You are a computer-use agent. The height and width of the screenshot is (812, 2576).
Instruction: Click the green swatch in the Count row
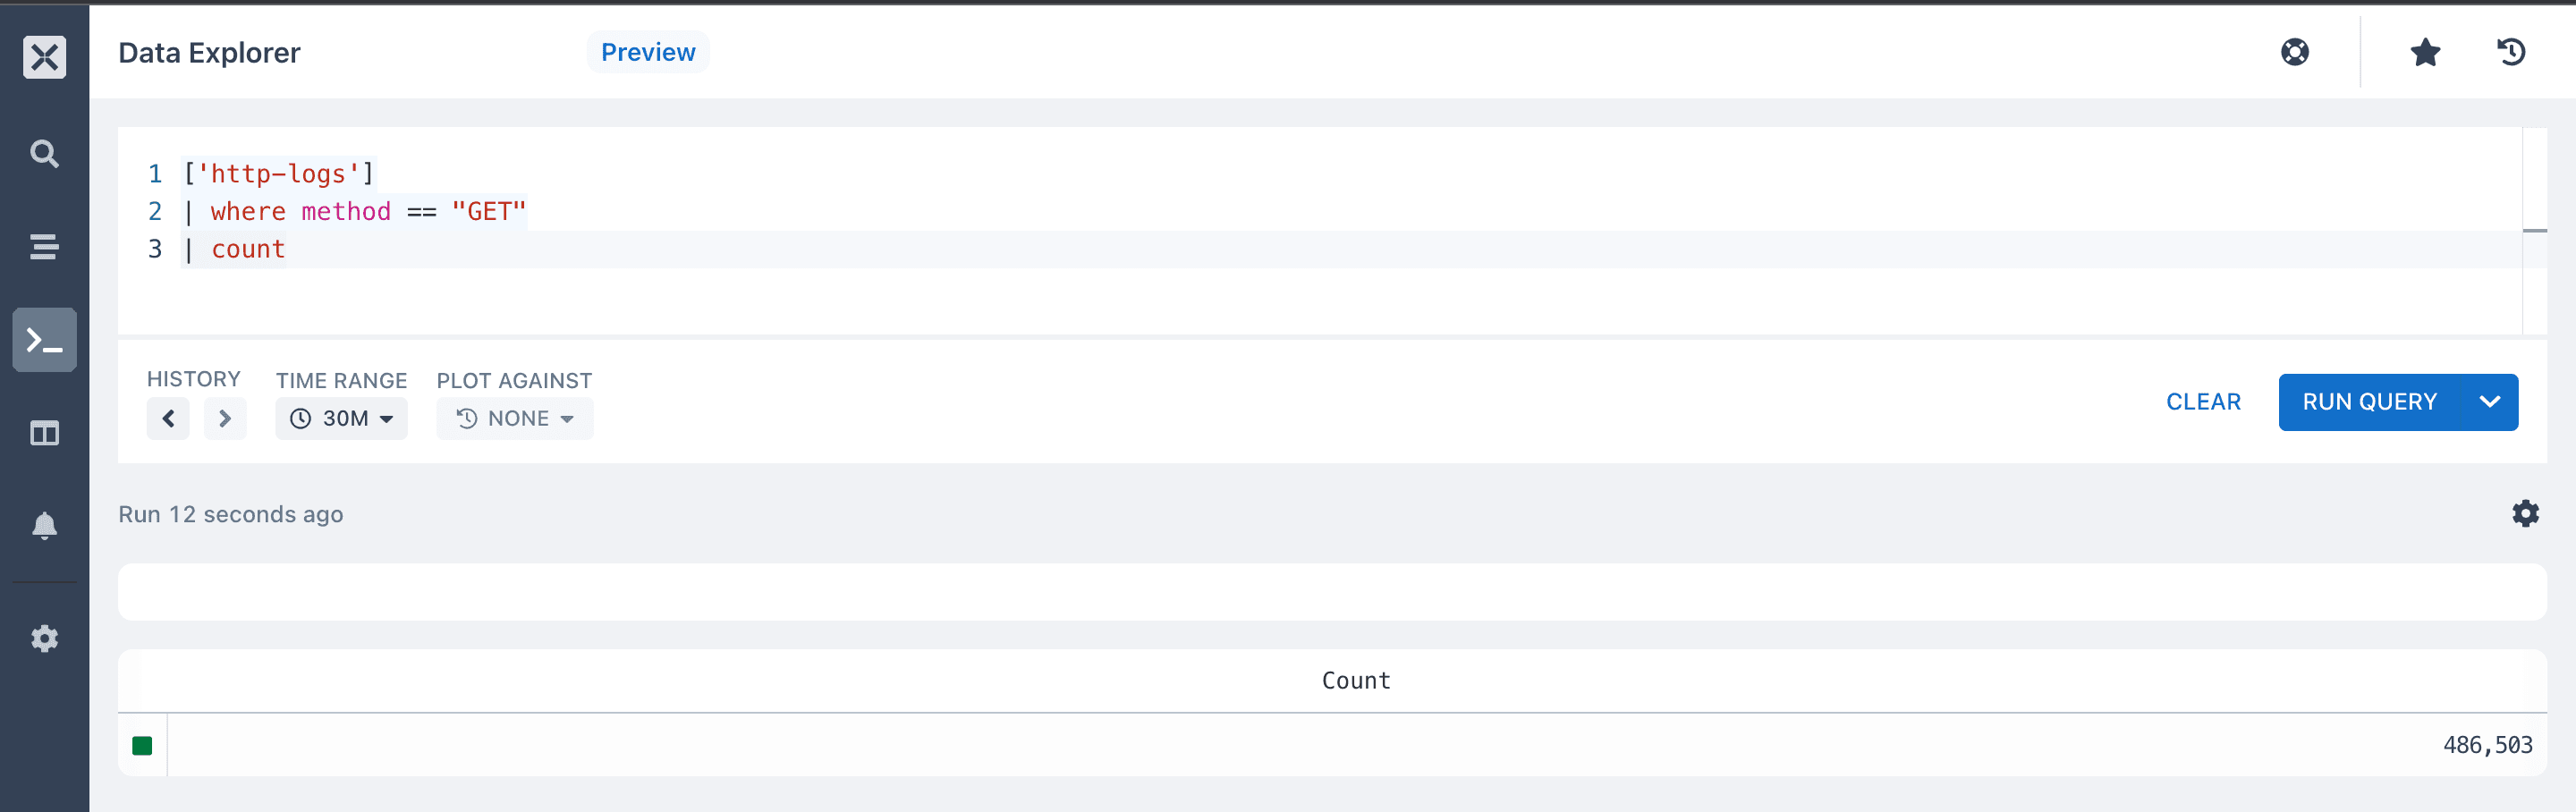tap(142, 746)
